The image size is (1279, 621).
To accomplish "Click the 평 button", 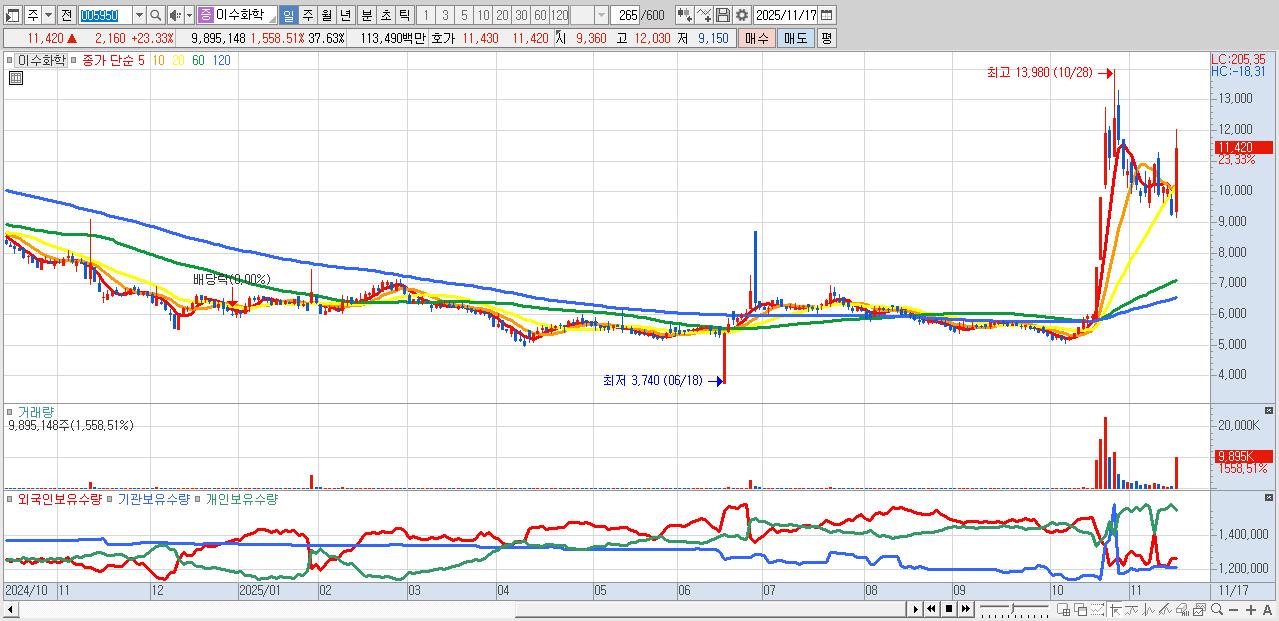I will [x=826, y=38].
